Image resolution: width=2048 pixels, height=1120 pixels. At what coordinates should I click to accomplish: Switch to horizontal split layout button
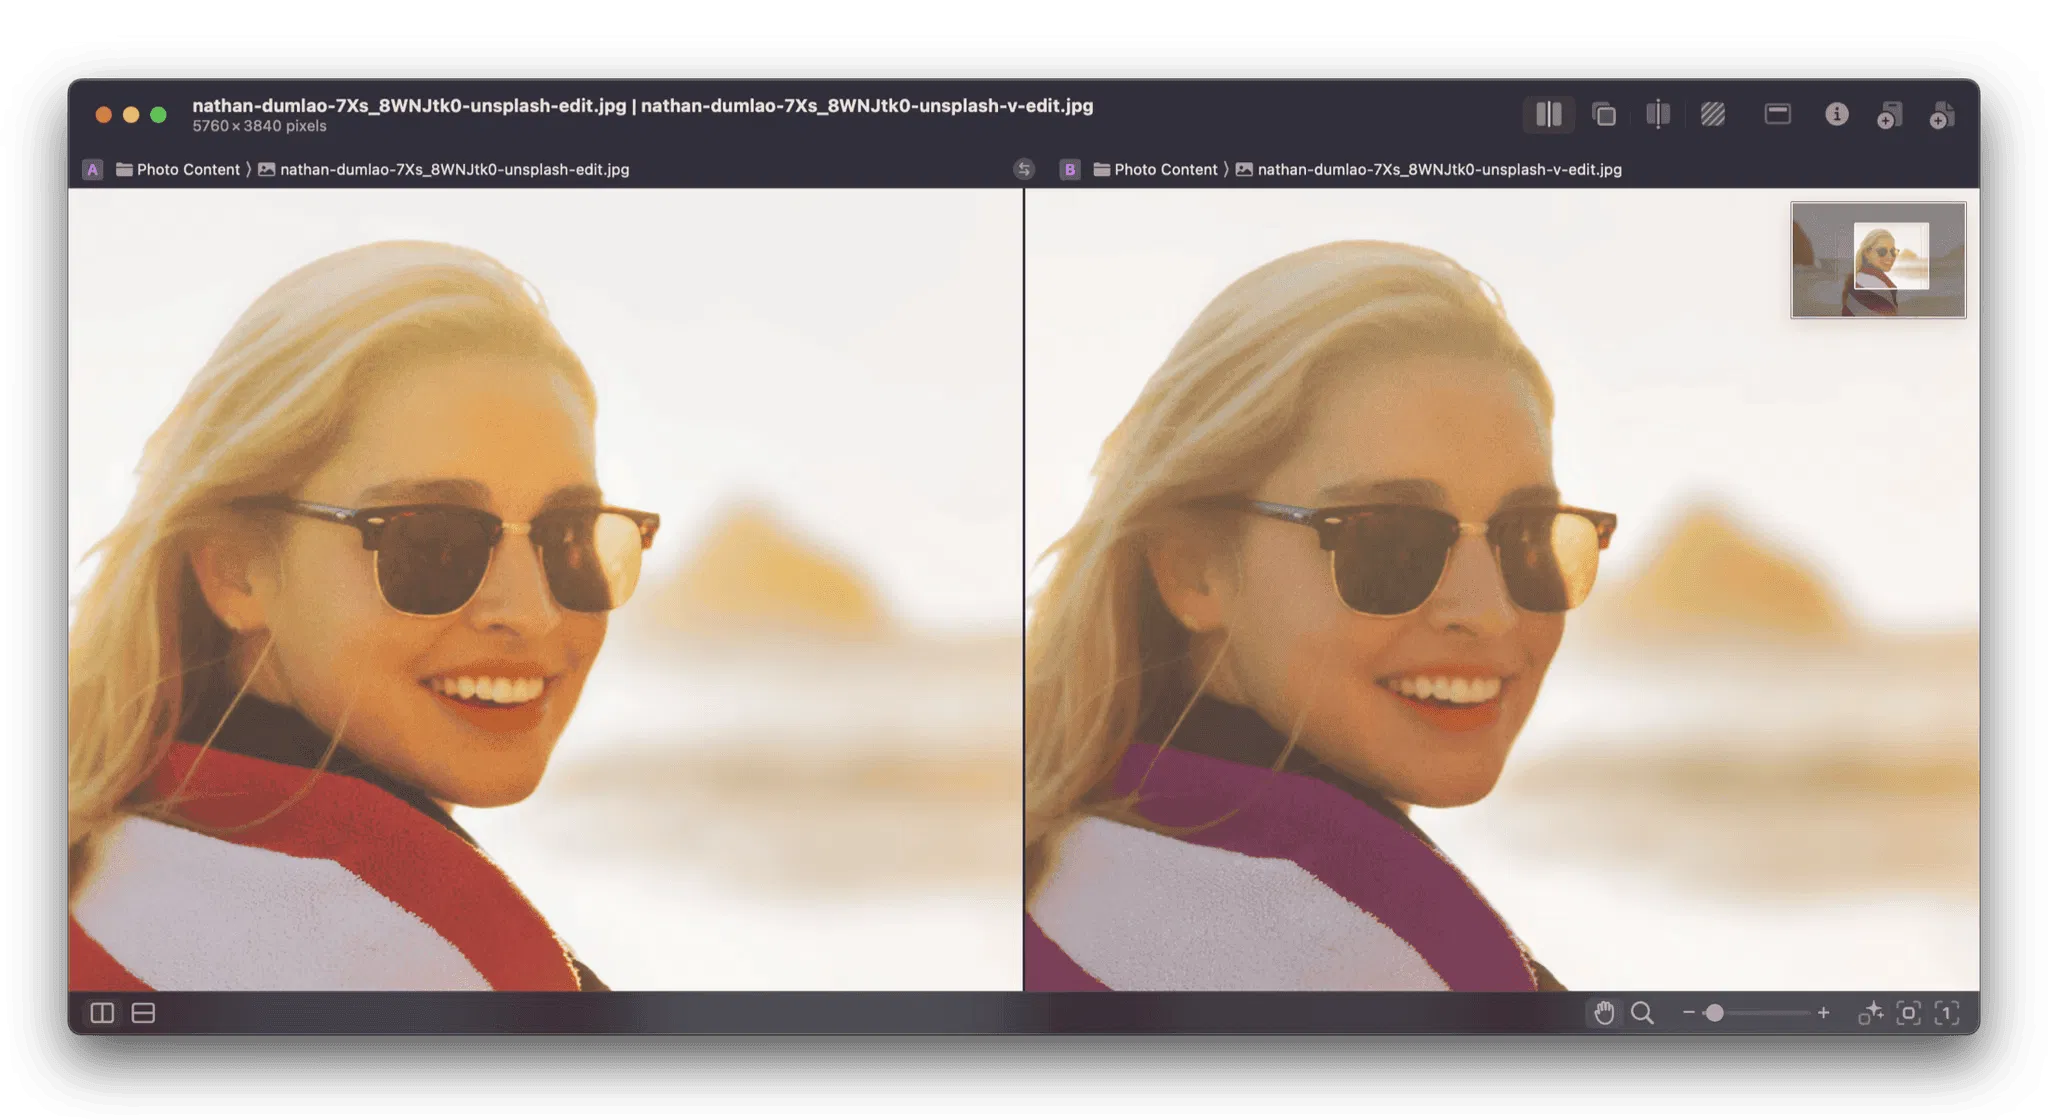click(x=143, y=1013)
